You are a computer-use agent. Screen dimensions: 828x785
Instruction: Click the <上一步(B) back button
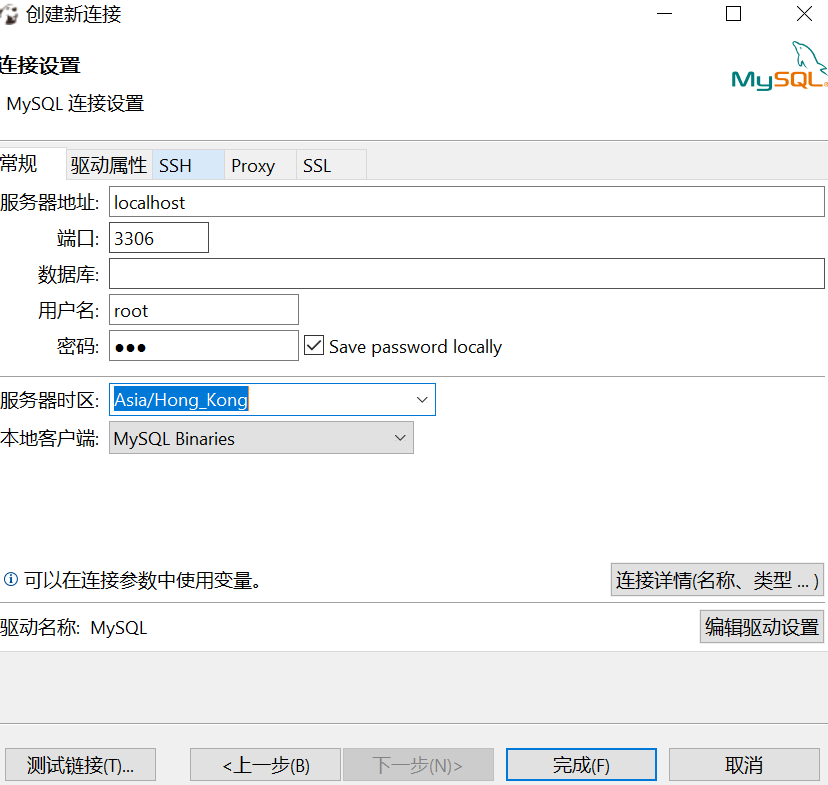(x=265, y=764)
